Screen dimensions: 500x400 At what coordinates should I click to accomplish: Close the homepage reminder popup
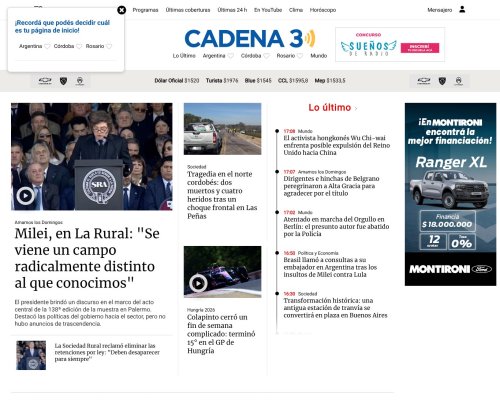click(x=122, y=10)
